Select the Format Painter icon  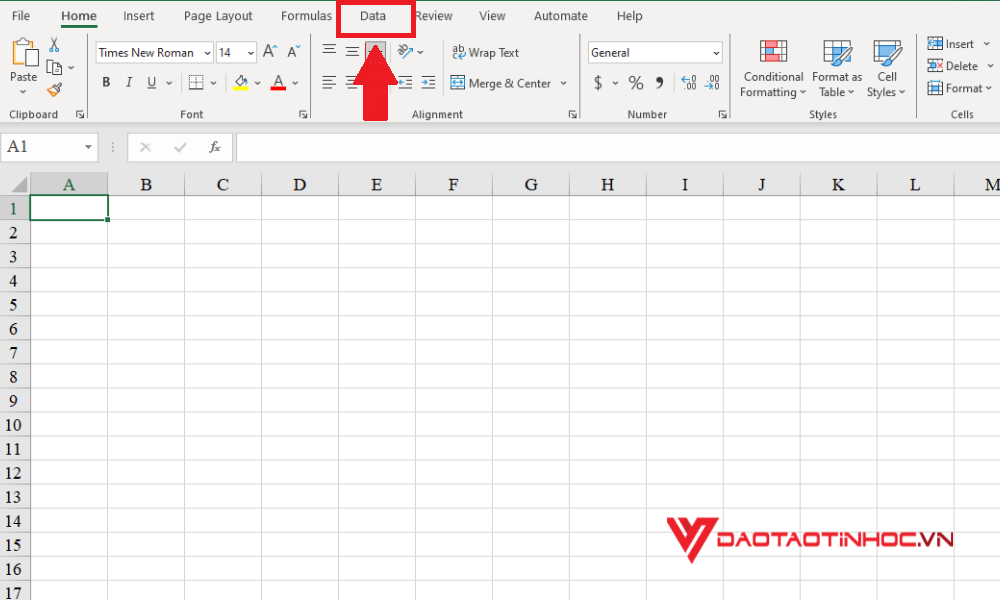(x=55, y=90)
